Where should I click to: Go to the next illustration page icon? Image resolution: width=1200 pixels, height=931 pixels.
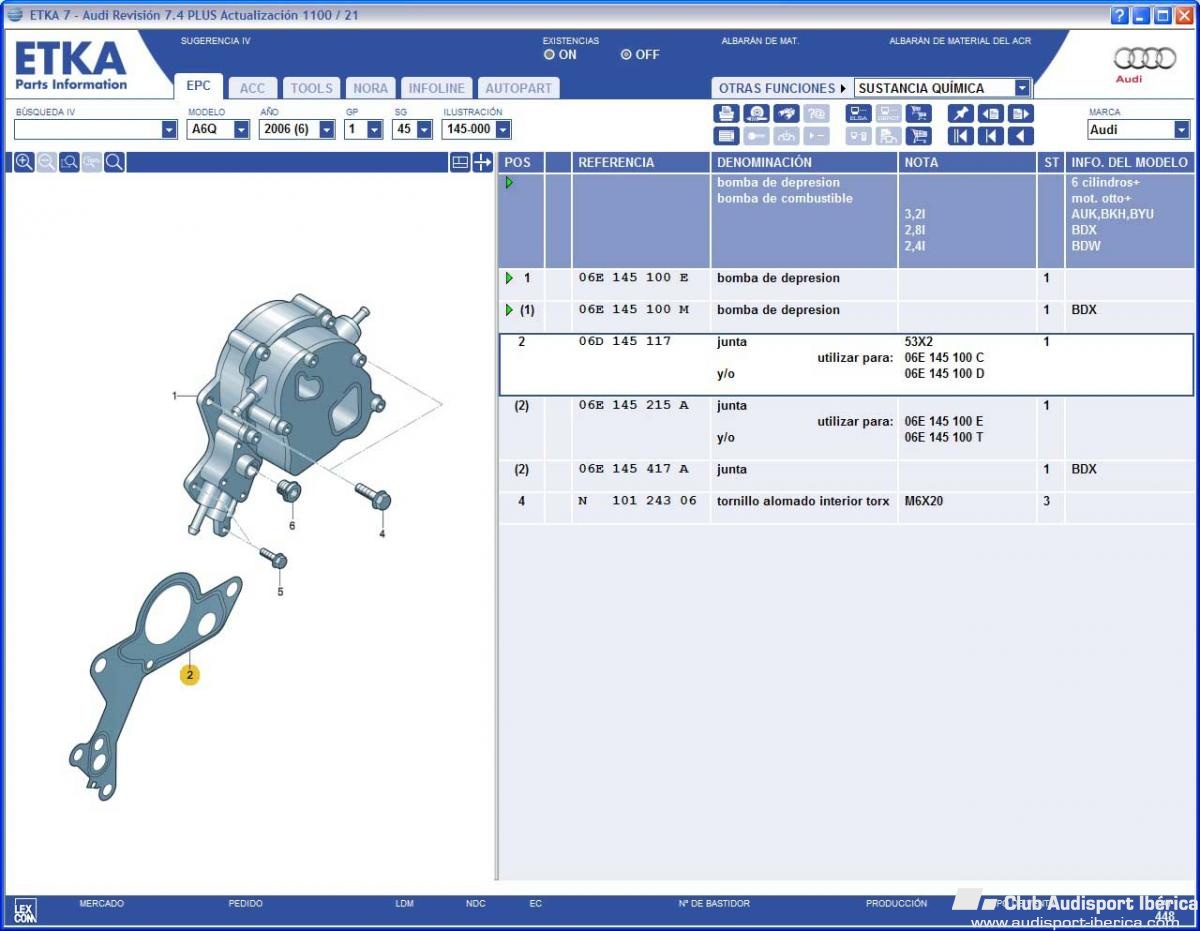(1020, 113)
